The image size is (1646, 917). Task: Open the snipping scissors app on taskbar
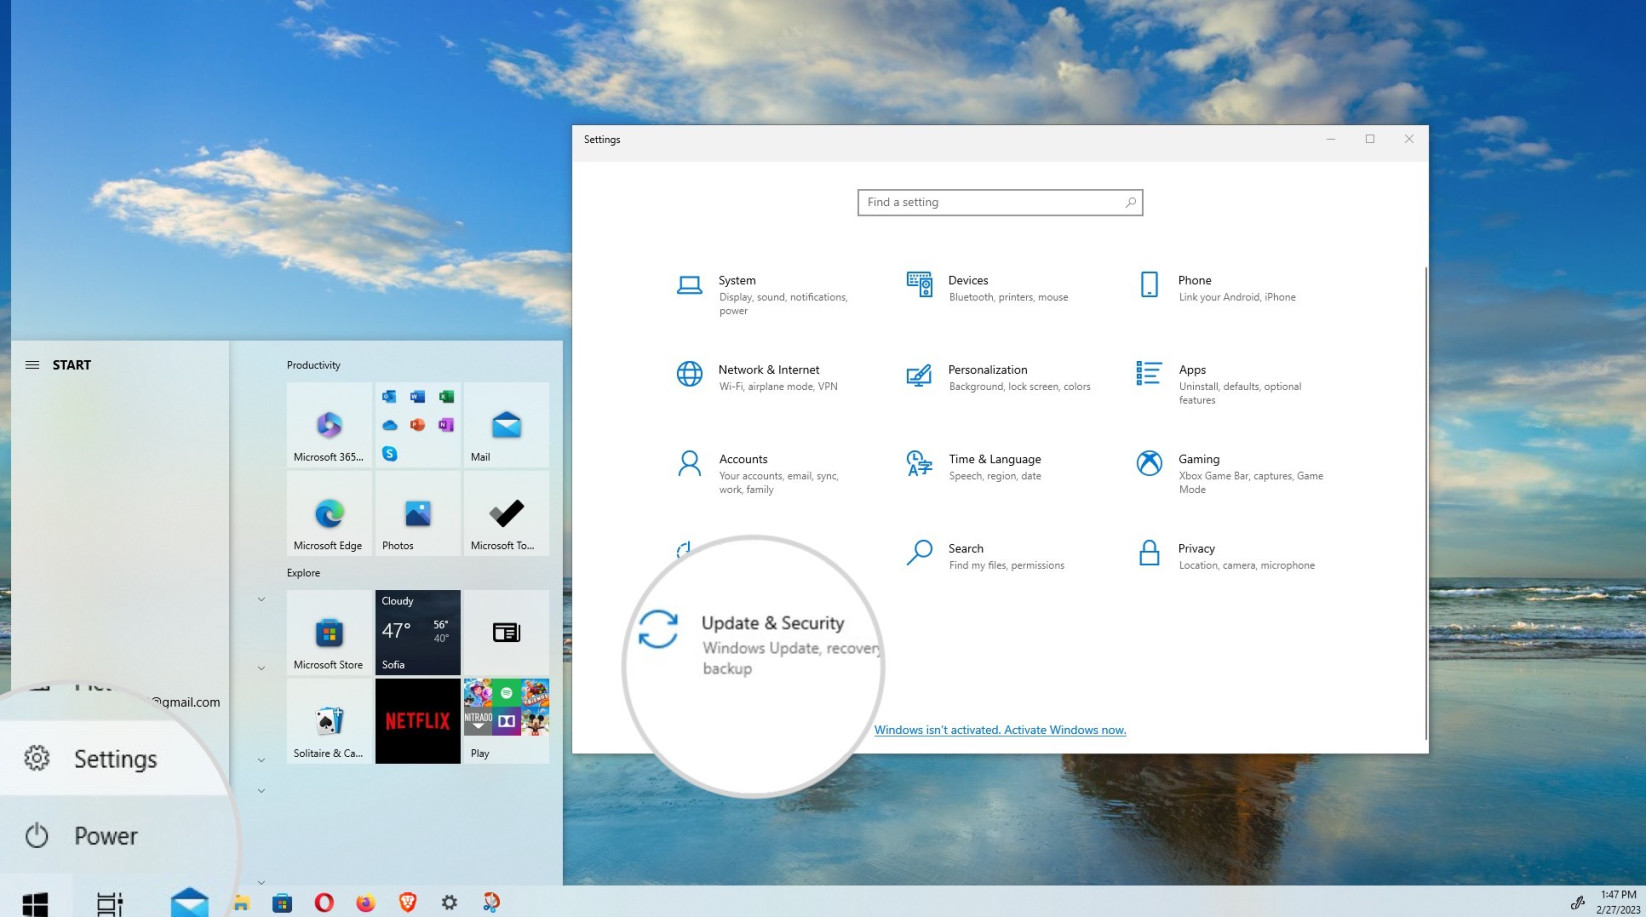click(x=491, y=903)
